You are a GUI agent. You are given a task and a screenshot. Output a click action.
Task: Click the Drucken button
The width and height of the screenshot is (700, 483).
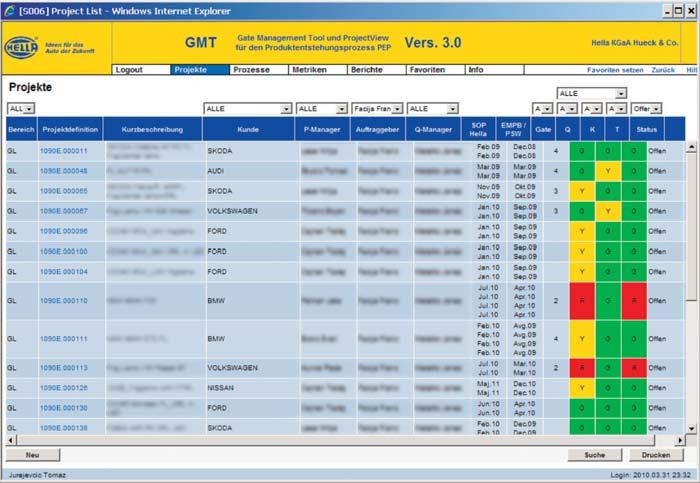pyautogui.click(x=656, y=455)
